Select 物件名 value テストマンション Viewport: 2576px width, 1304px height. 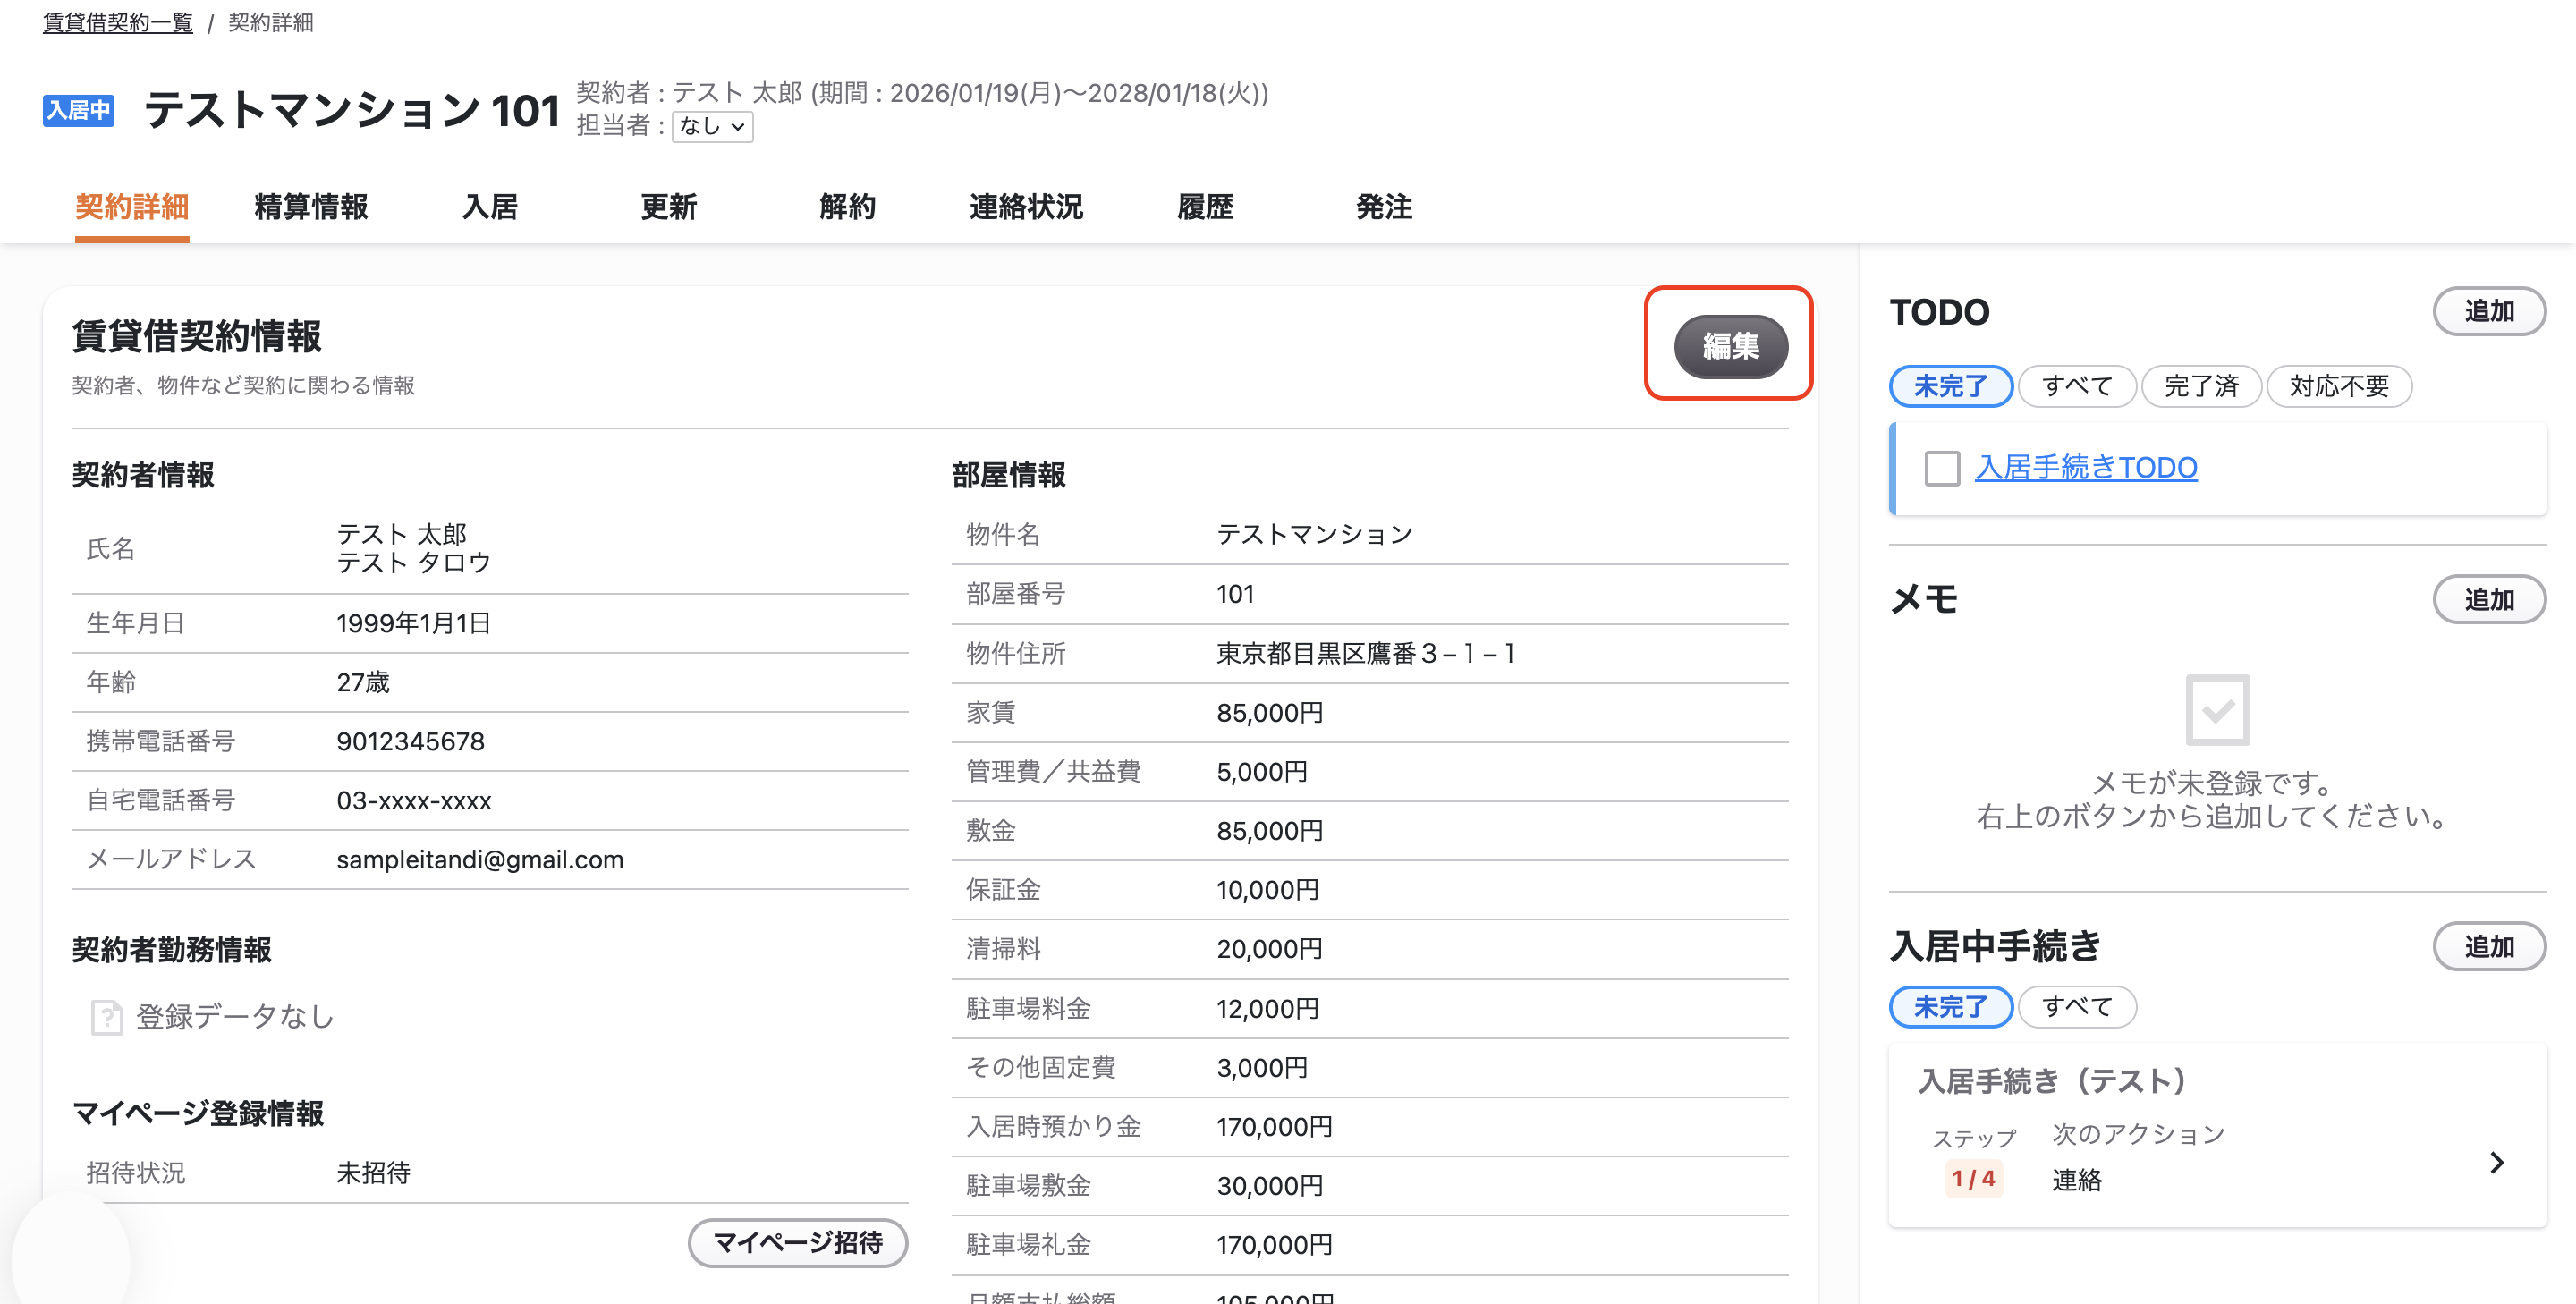1314,534
